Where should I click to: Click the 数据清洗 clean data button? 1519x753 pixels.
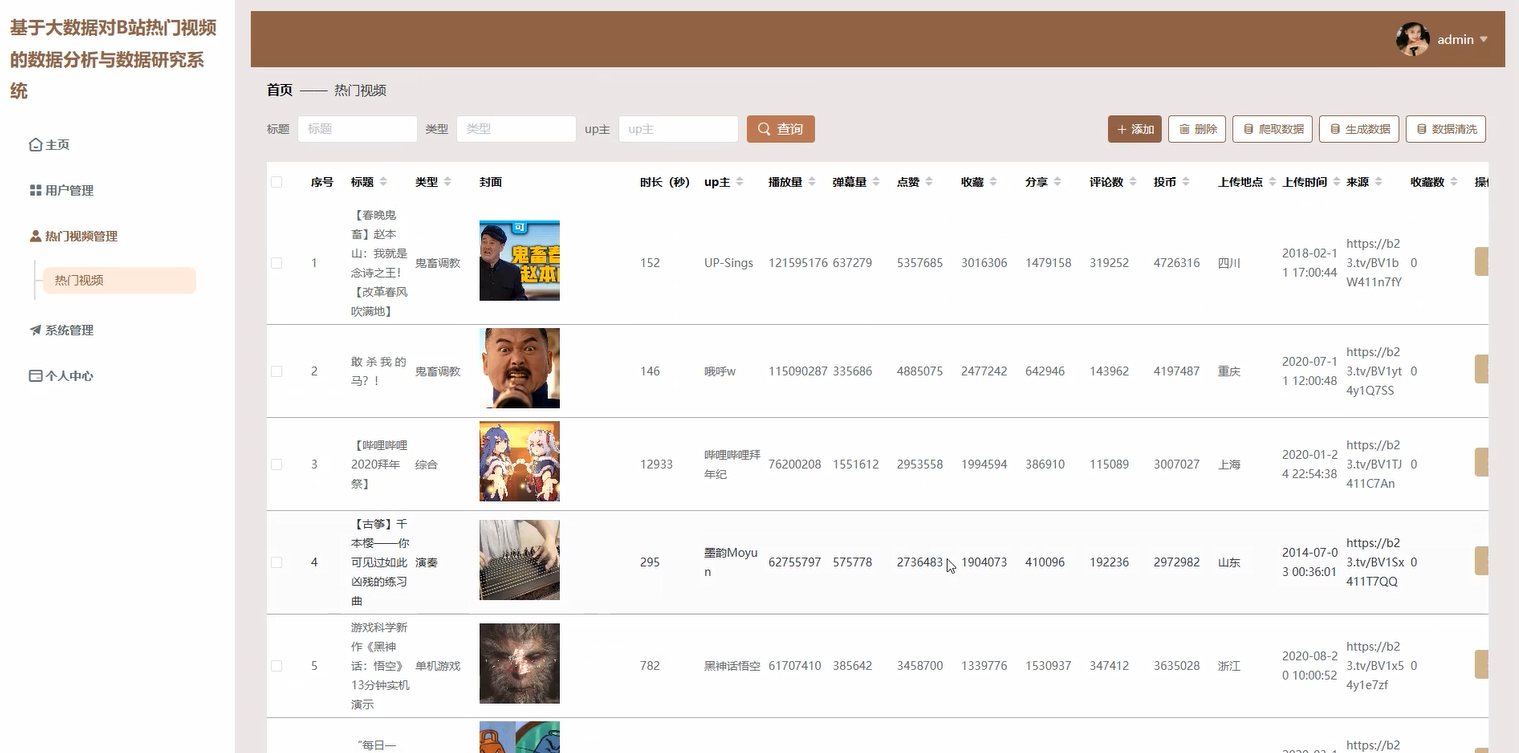tap(1446, 129)
